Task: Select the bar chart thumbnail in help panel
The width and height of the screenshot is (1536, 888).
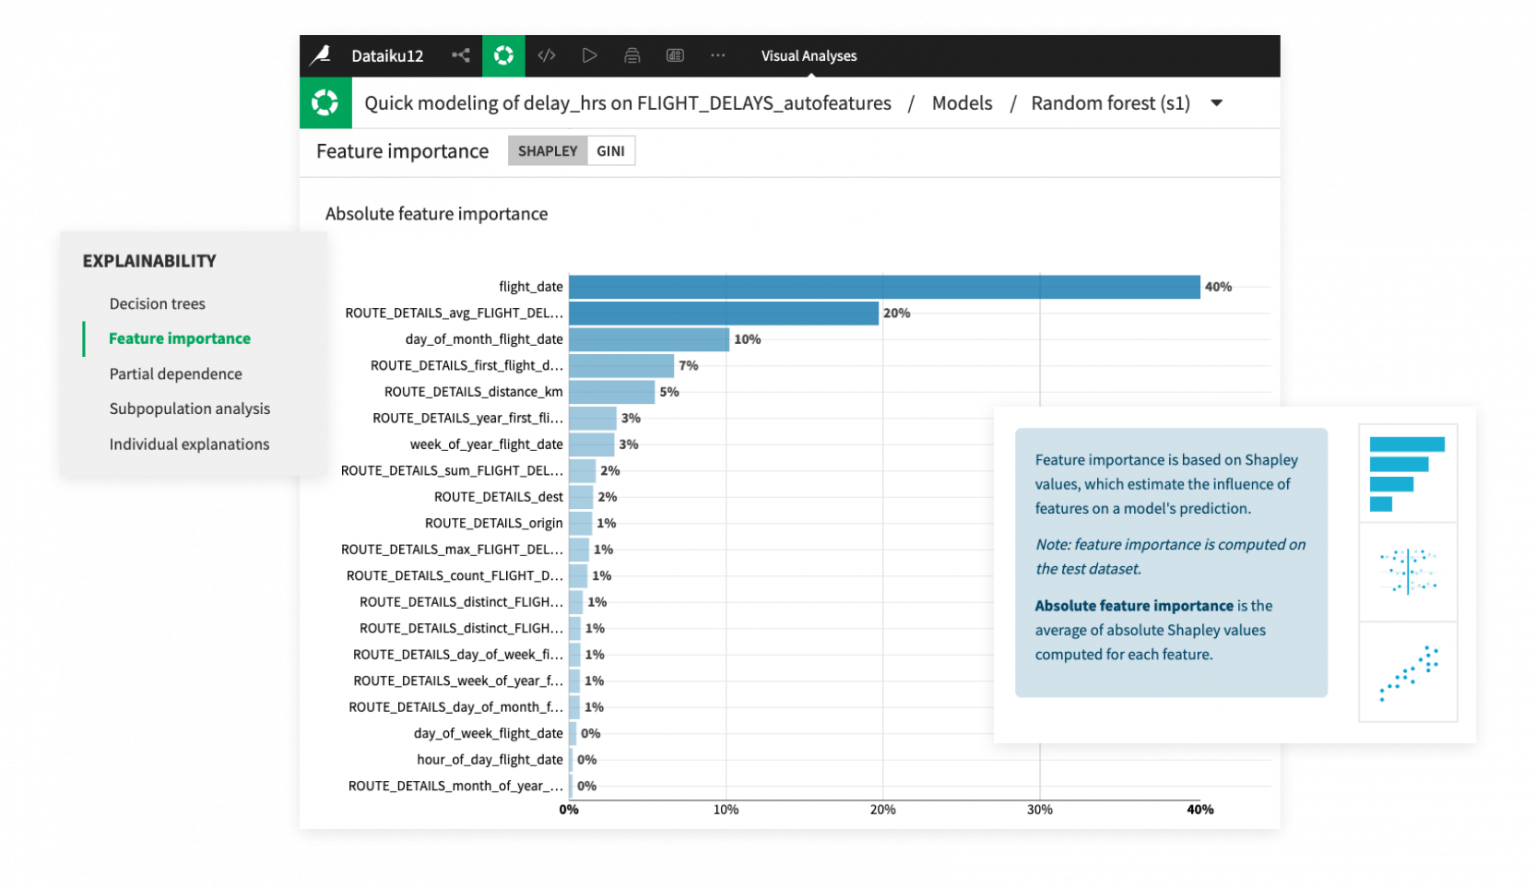Action: [x=1407, y=472]
